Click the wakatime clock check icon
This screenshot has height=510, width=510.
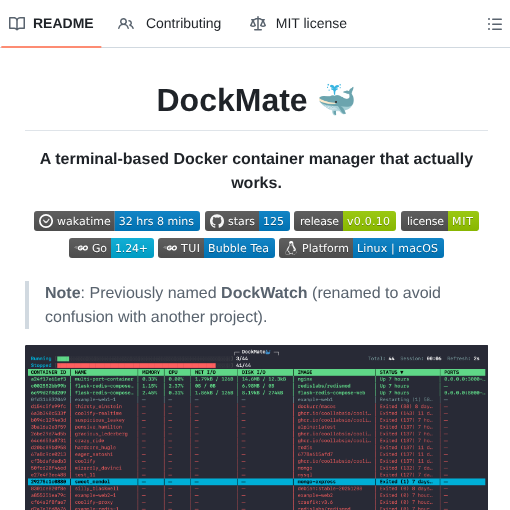tap(46, 221)
